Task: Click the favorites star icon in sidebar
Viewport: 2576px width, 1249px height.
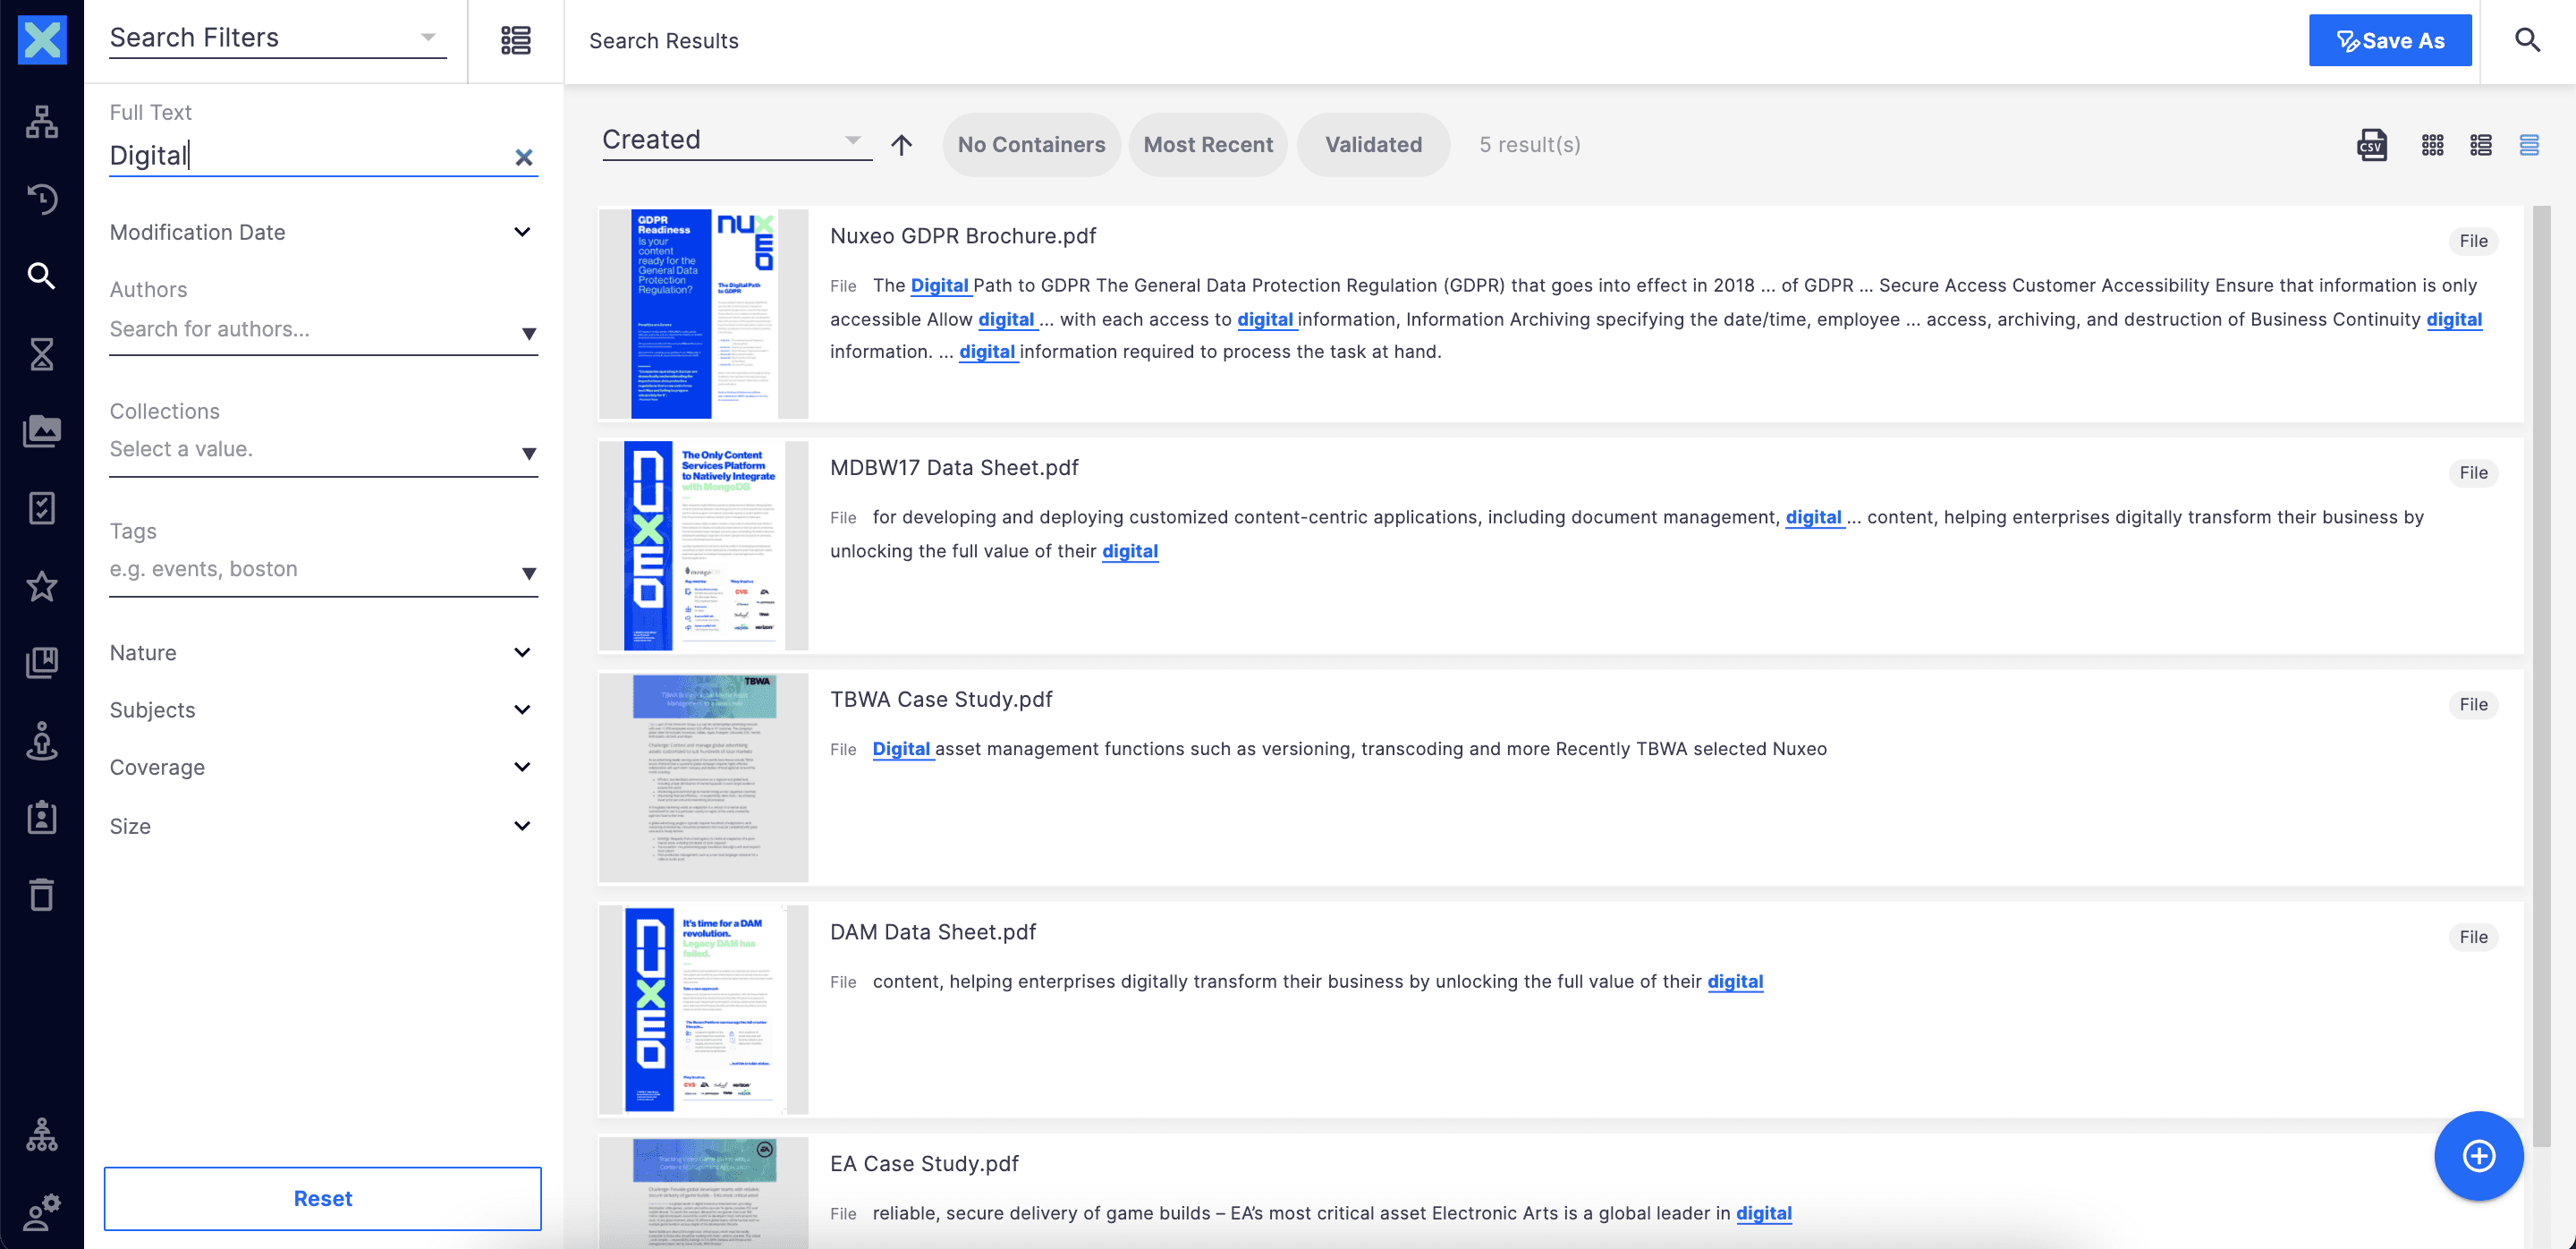Action: (41, 586)
